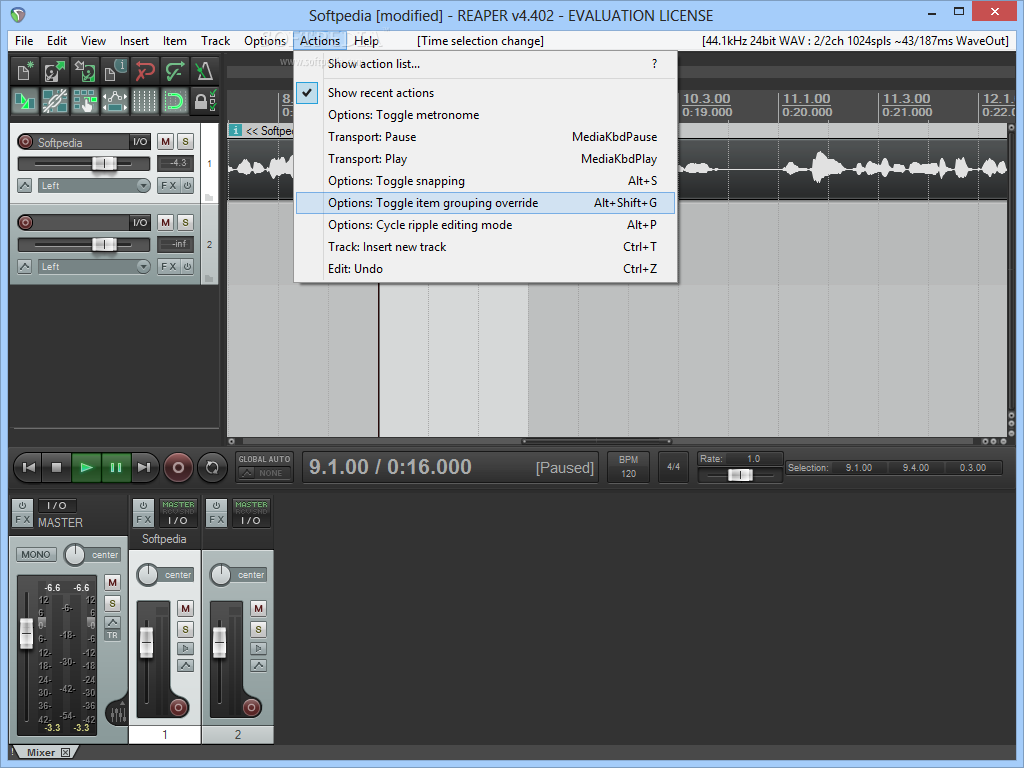Screen dimensions: 1024x768
Task: Click the stop transport button
Action: click(x=57, y=468)
